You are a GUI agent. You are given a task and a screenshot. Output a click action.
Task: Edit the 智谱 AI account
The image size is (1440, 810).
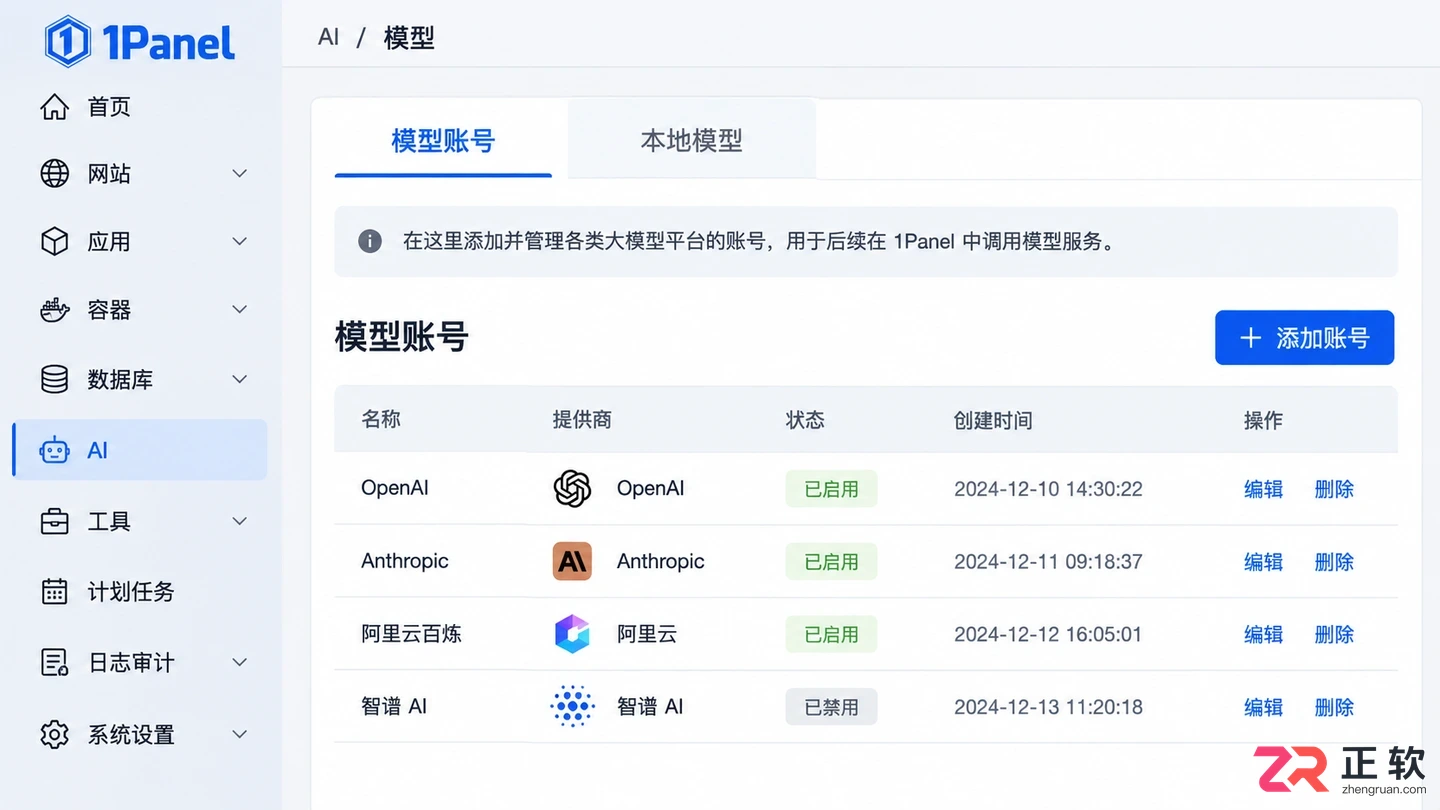point(1263,707)
